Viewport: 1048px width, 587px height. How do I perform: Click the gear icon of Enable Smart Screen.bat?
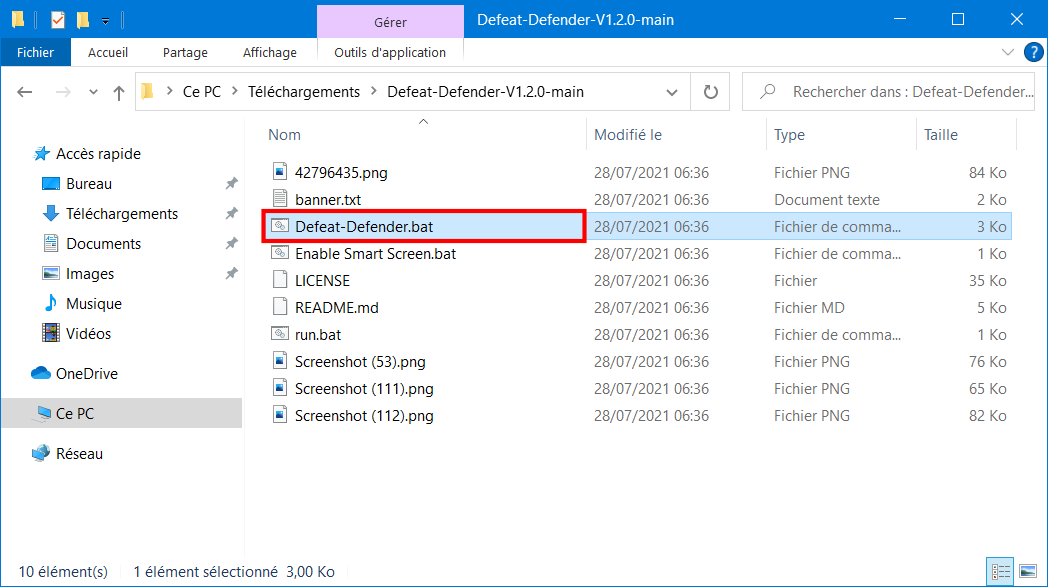point(280,253)
